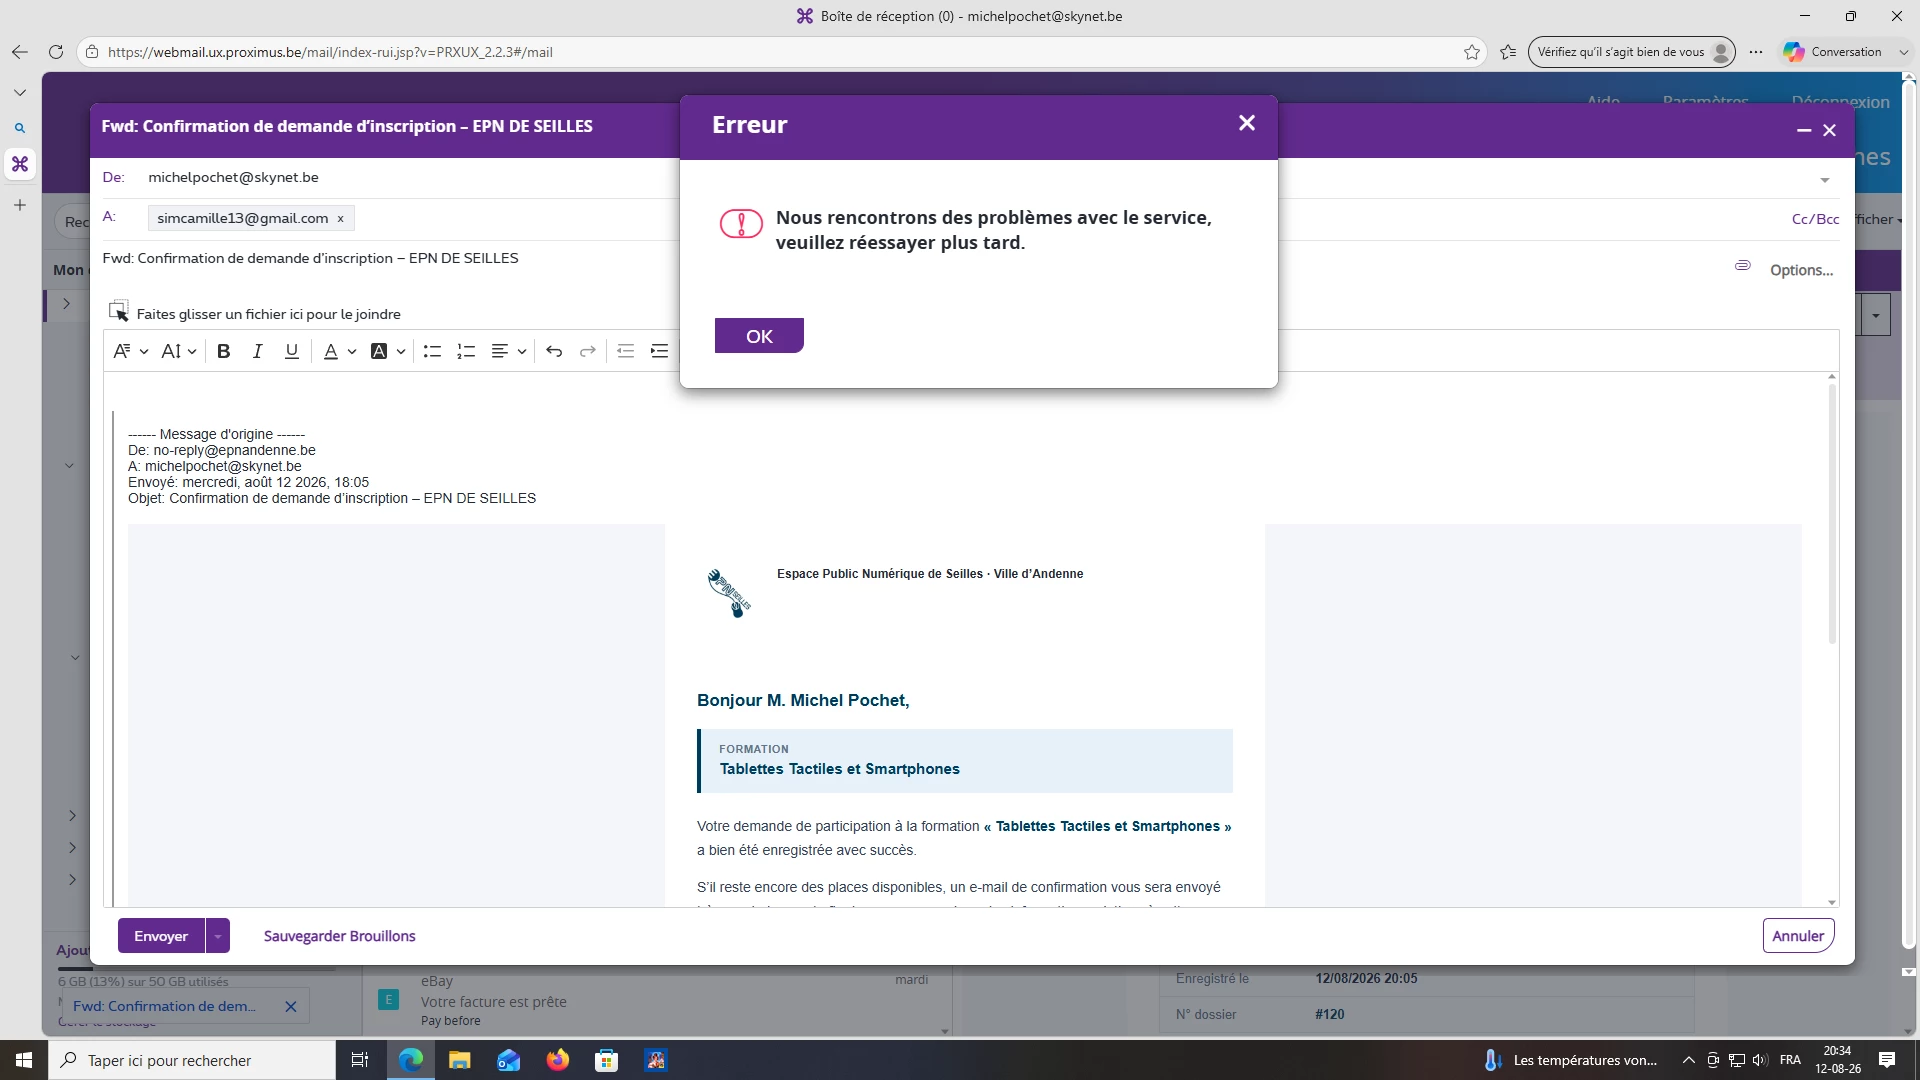Screen dimensions: 1920x1080
Task: Open text color dropdown arrow
Action: pyautogui.click(x=352, y=352)
